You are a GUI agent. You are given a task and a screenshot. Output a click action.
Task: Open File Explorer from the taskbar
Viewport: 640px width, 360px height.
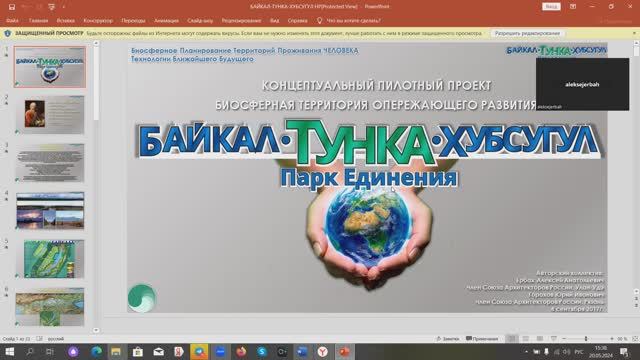pos(116,352)
